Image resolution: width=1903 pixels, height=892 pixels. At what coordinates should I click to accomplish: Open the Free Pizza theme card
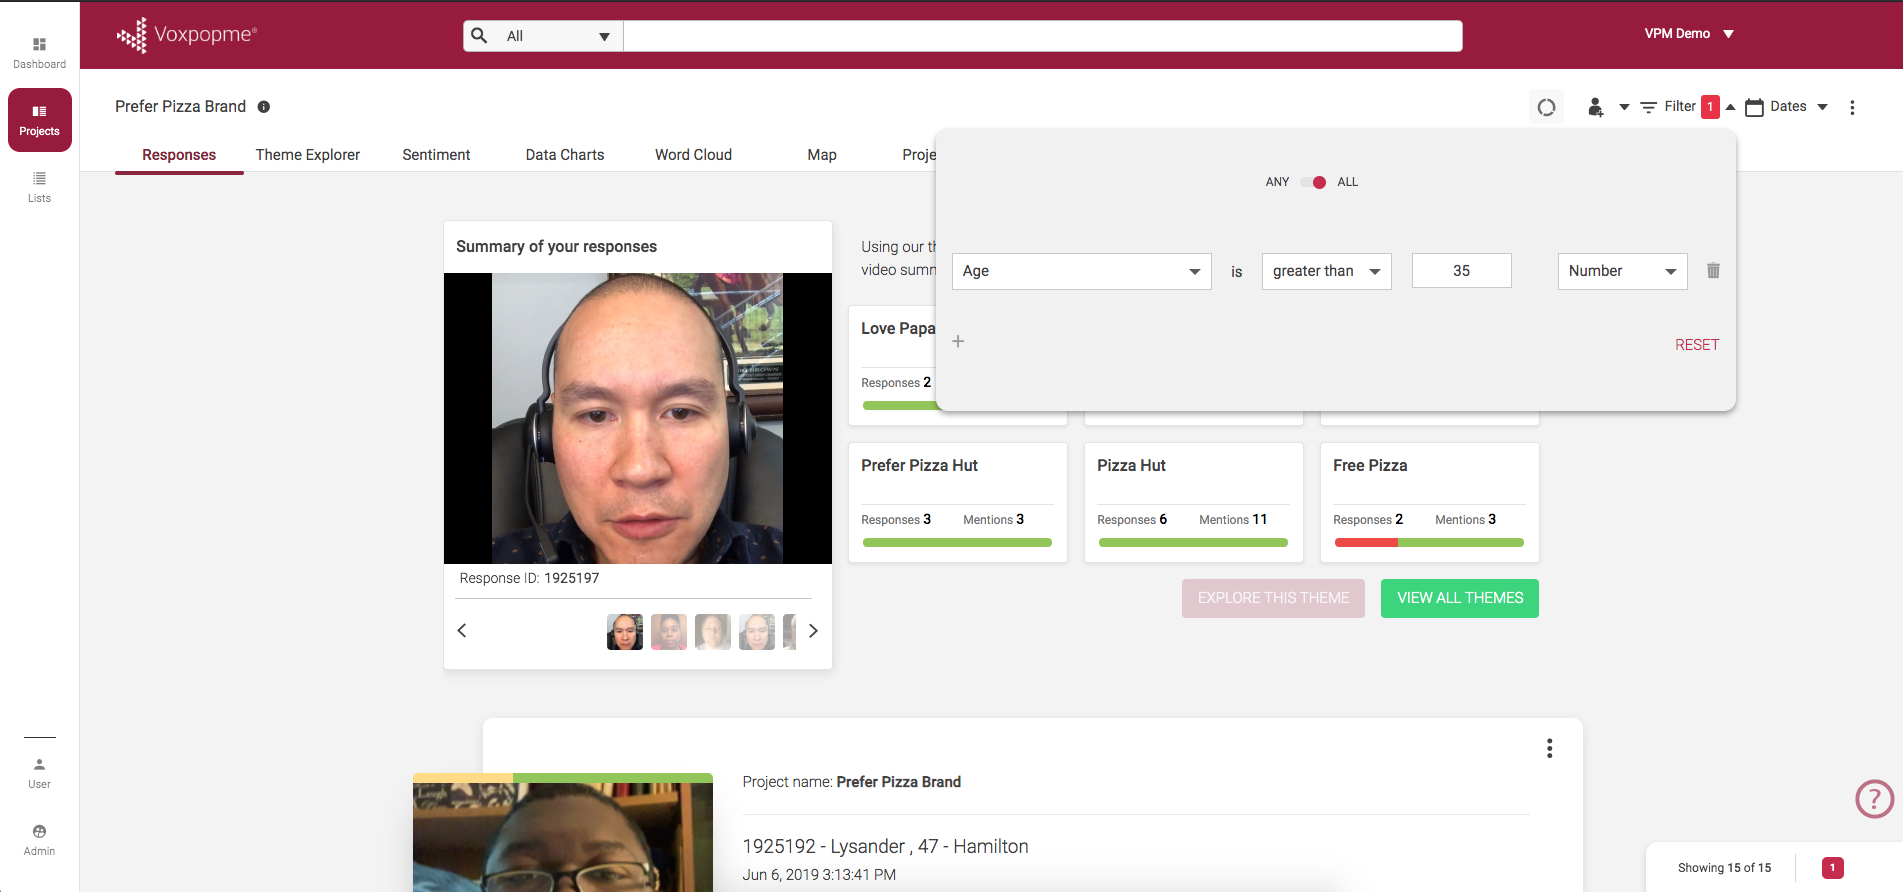pyautogui.click(x=1430, y=502)
